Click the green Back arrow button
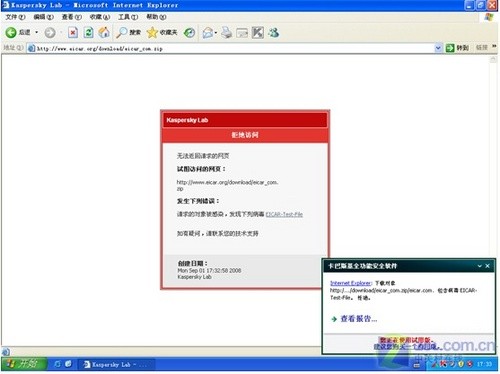Viewport: 500px width, 374px height. tap(11, 32)
